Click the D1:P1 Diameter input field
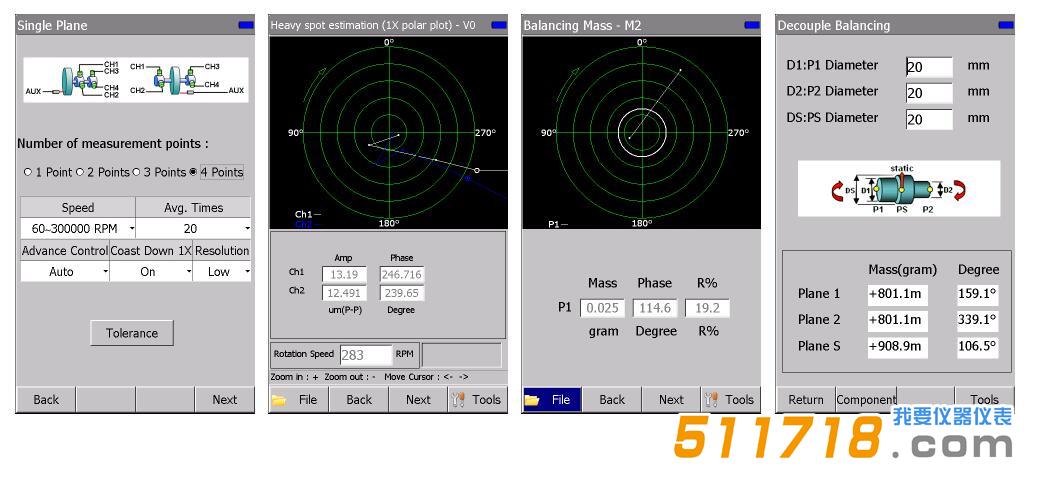 [x=929, y=67]
